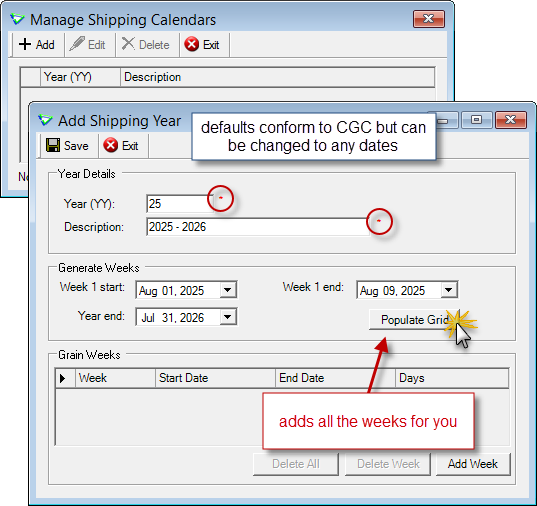Screen dimensions: 537x506
Task: Click Add in Manage Shipping Calendars toolbar
Action: tap(37, 45)
